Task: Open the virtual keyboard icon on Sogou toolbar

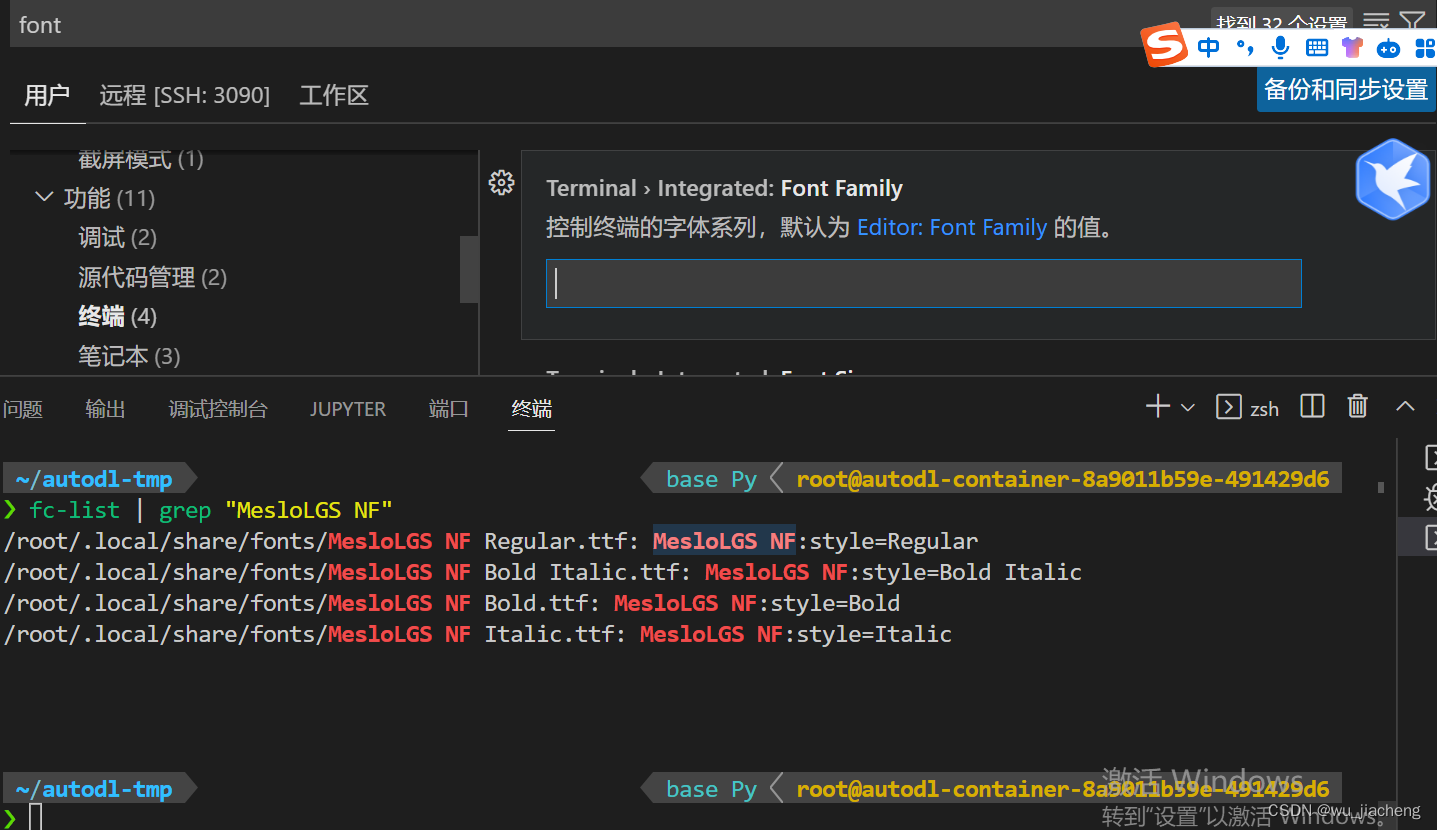Action: click(x=1316, y=47)
